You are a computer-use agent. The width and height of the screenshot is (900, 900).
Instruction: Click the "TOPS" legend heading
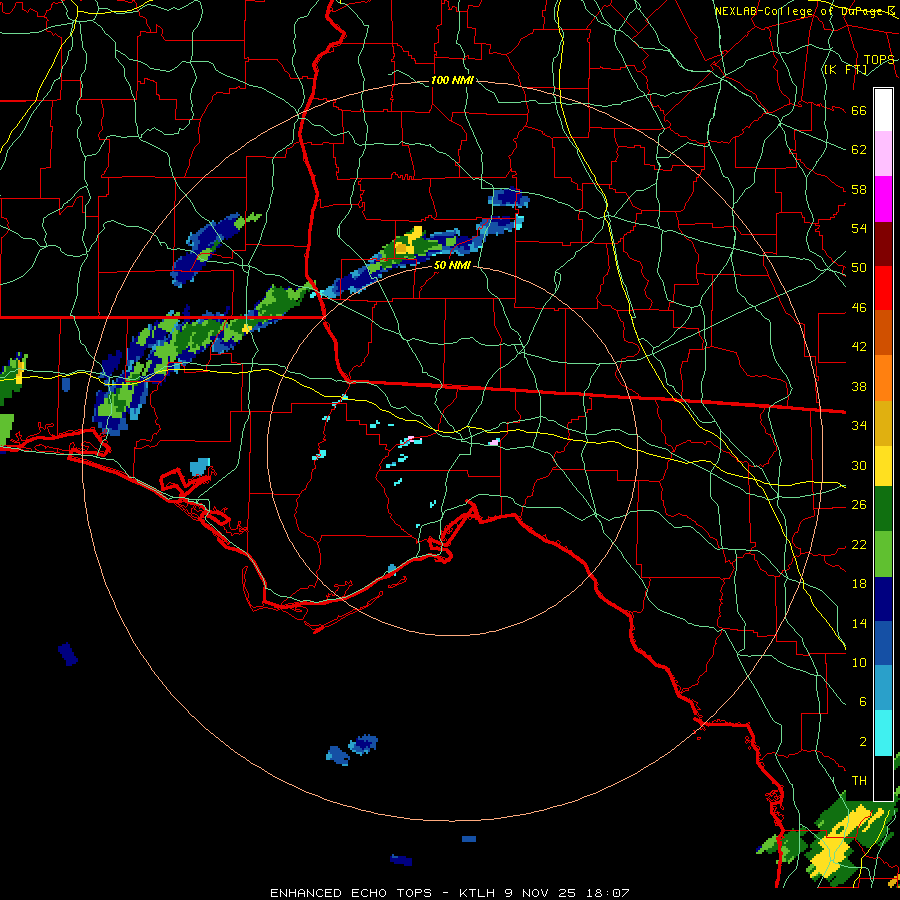(x=879, y=60)
